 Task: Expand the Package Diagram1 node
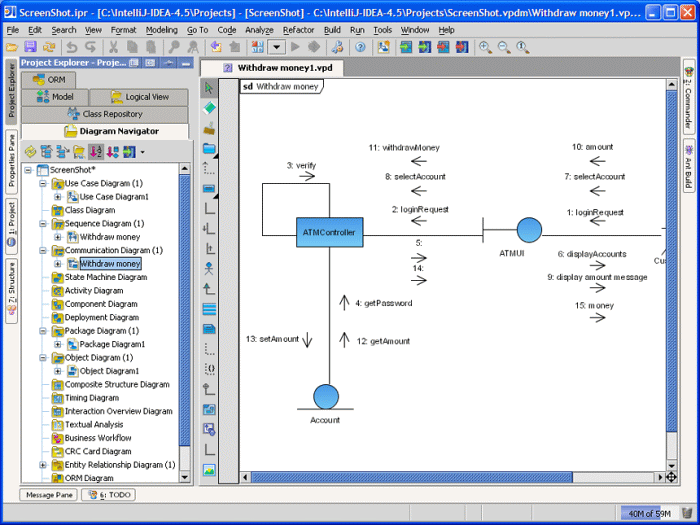tap(58, 344)
